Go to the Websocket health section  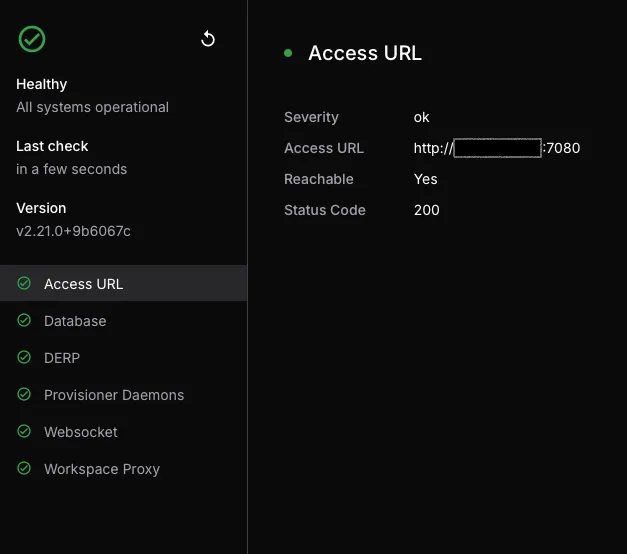pyautogui.click(x=81, y=432)
